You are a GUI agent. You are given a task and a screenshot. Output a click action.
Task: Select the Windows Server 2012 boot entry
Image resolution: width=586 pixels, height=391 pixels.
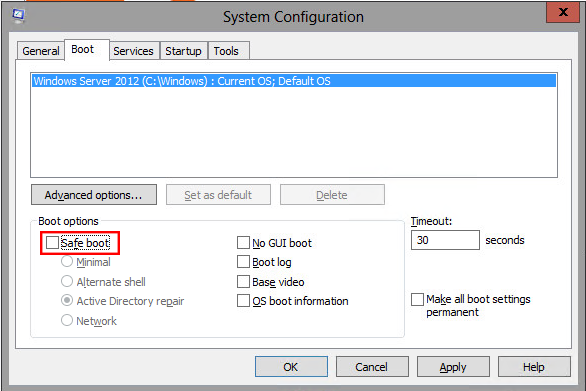tap(294, 81)
